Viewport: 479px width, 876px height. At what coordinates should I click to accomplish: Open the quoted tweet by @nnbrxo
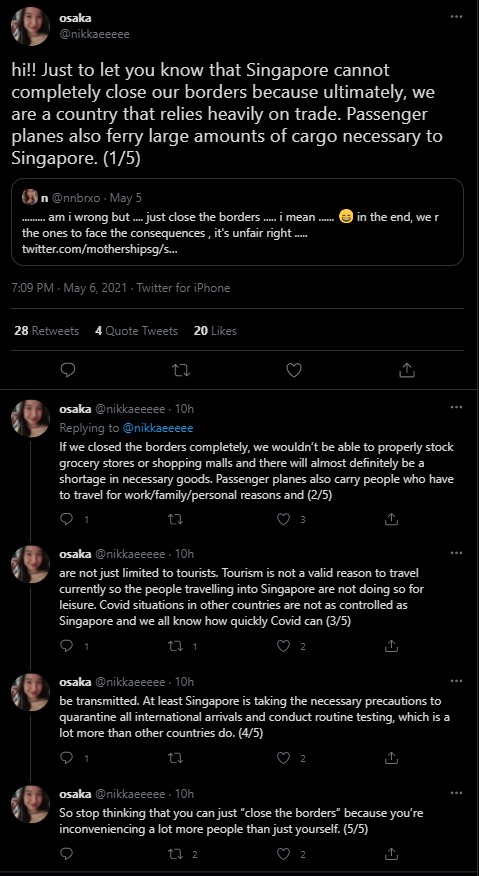tap(238, 222)
